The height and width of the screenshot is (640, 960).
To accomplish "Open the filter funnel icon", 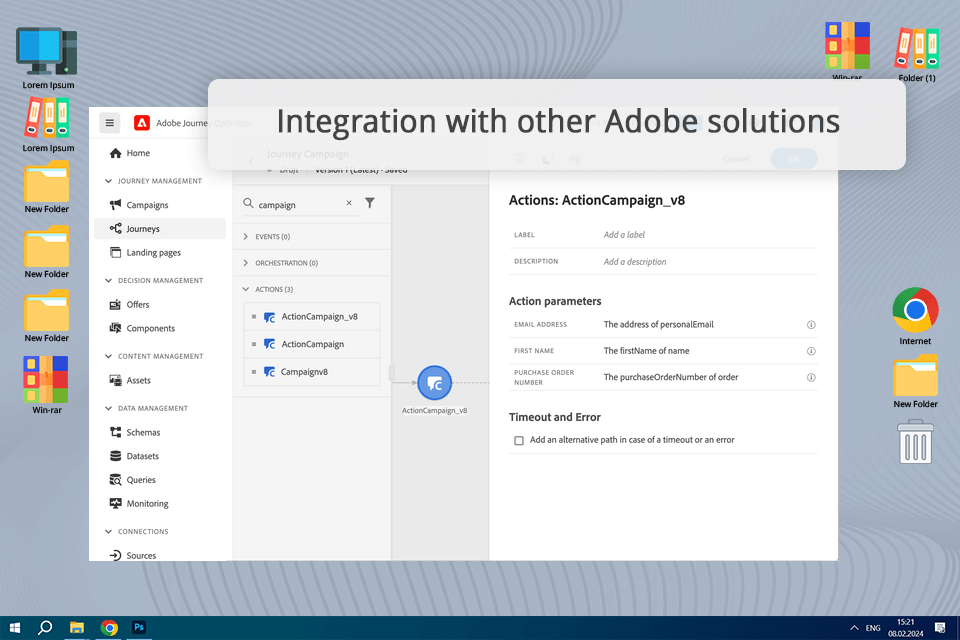I will pos(370,203).
